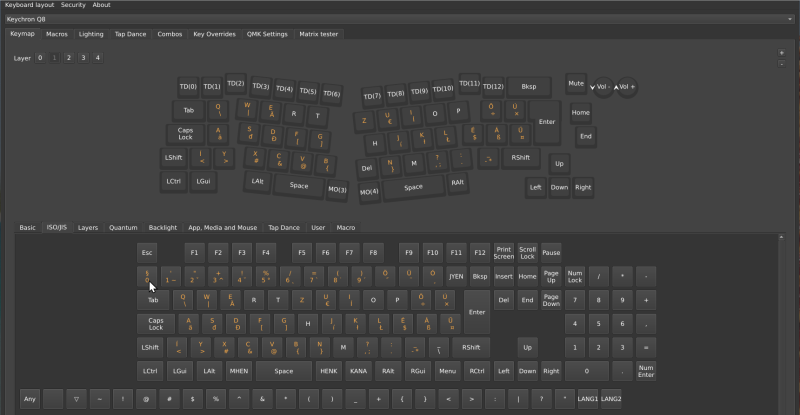The width and height of the screenshot is (800, 415).
Task: Select the Mute key on the keymap
Action: pyautogui.click(x=576, y=84)
